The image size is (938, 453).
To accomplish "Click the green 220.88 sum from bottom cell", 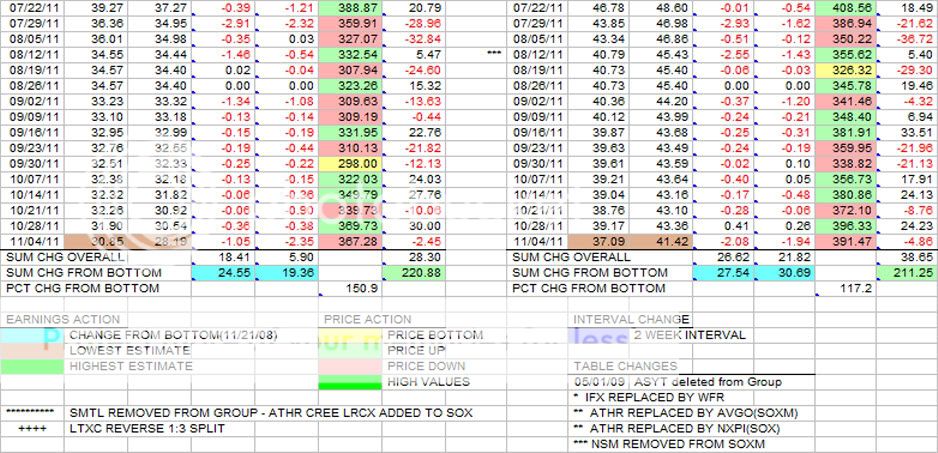I will coord(413,273).
